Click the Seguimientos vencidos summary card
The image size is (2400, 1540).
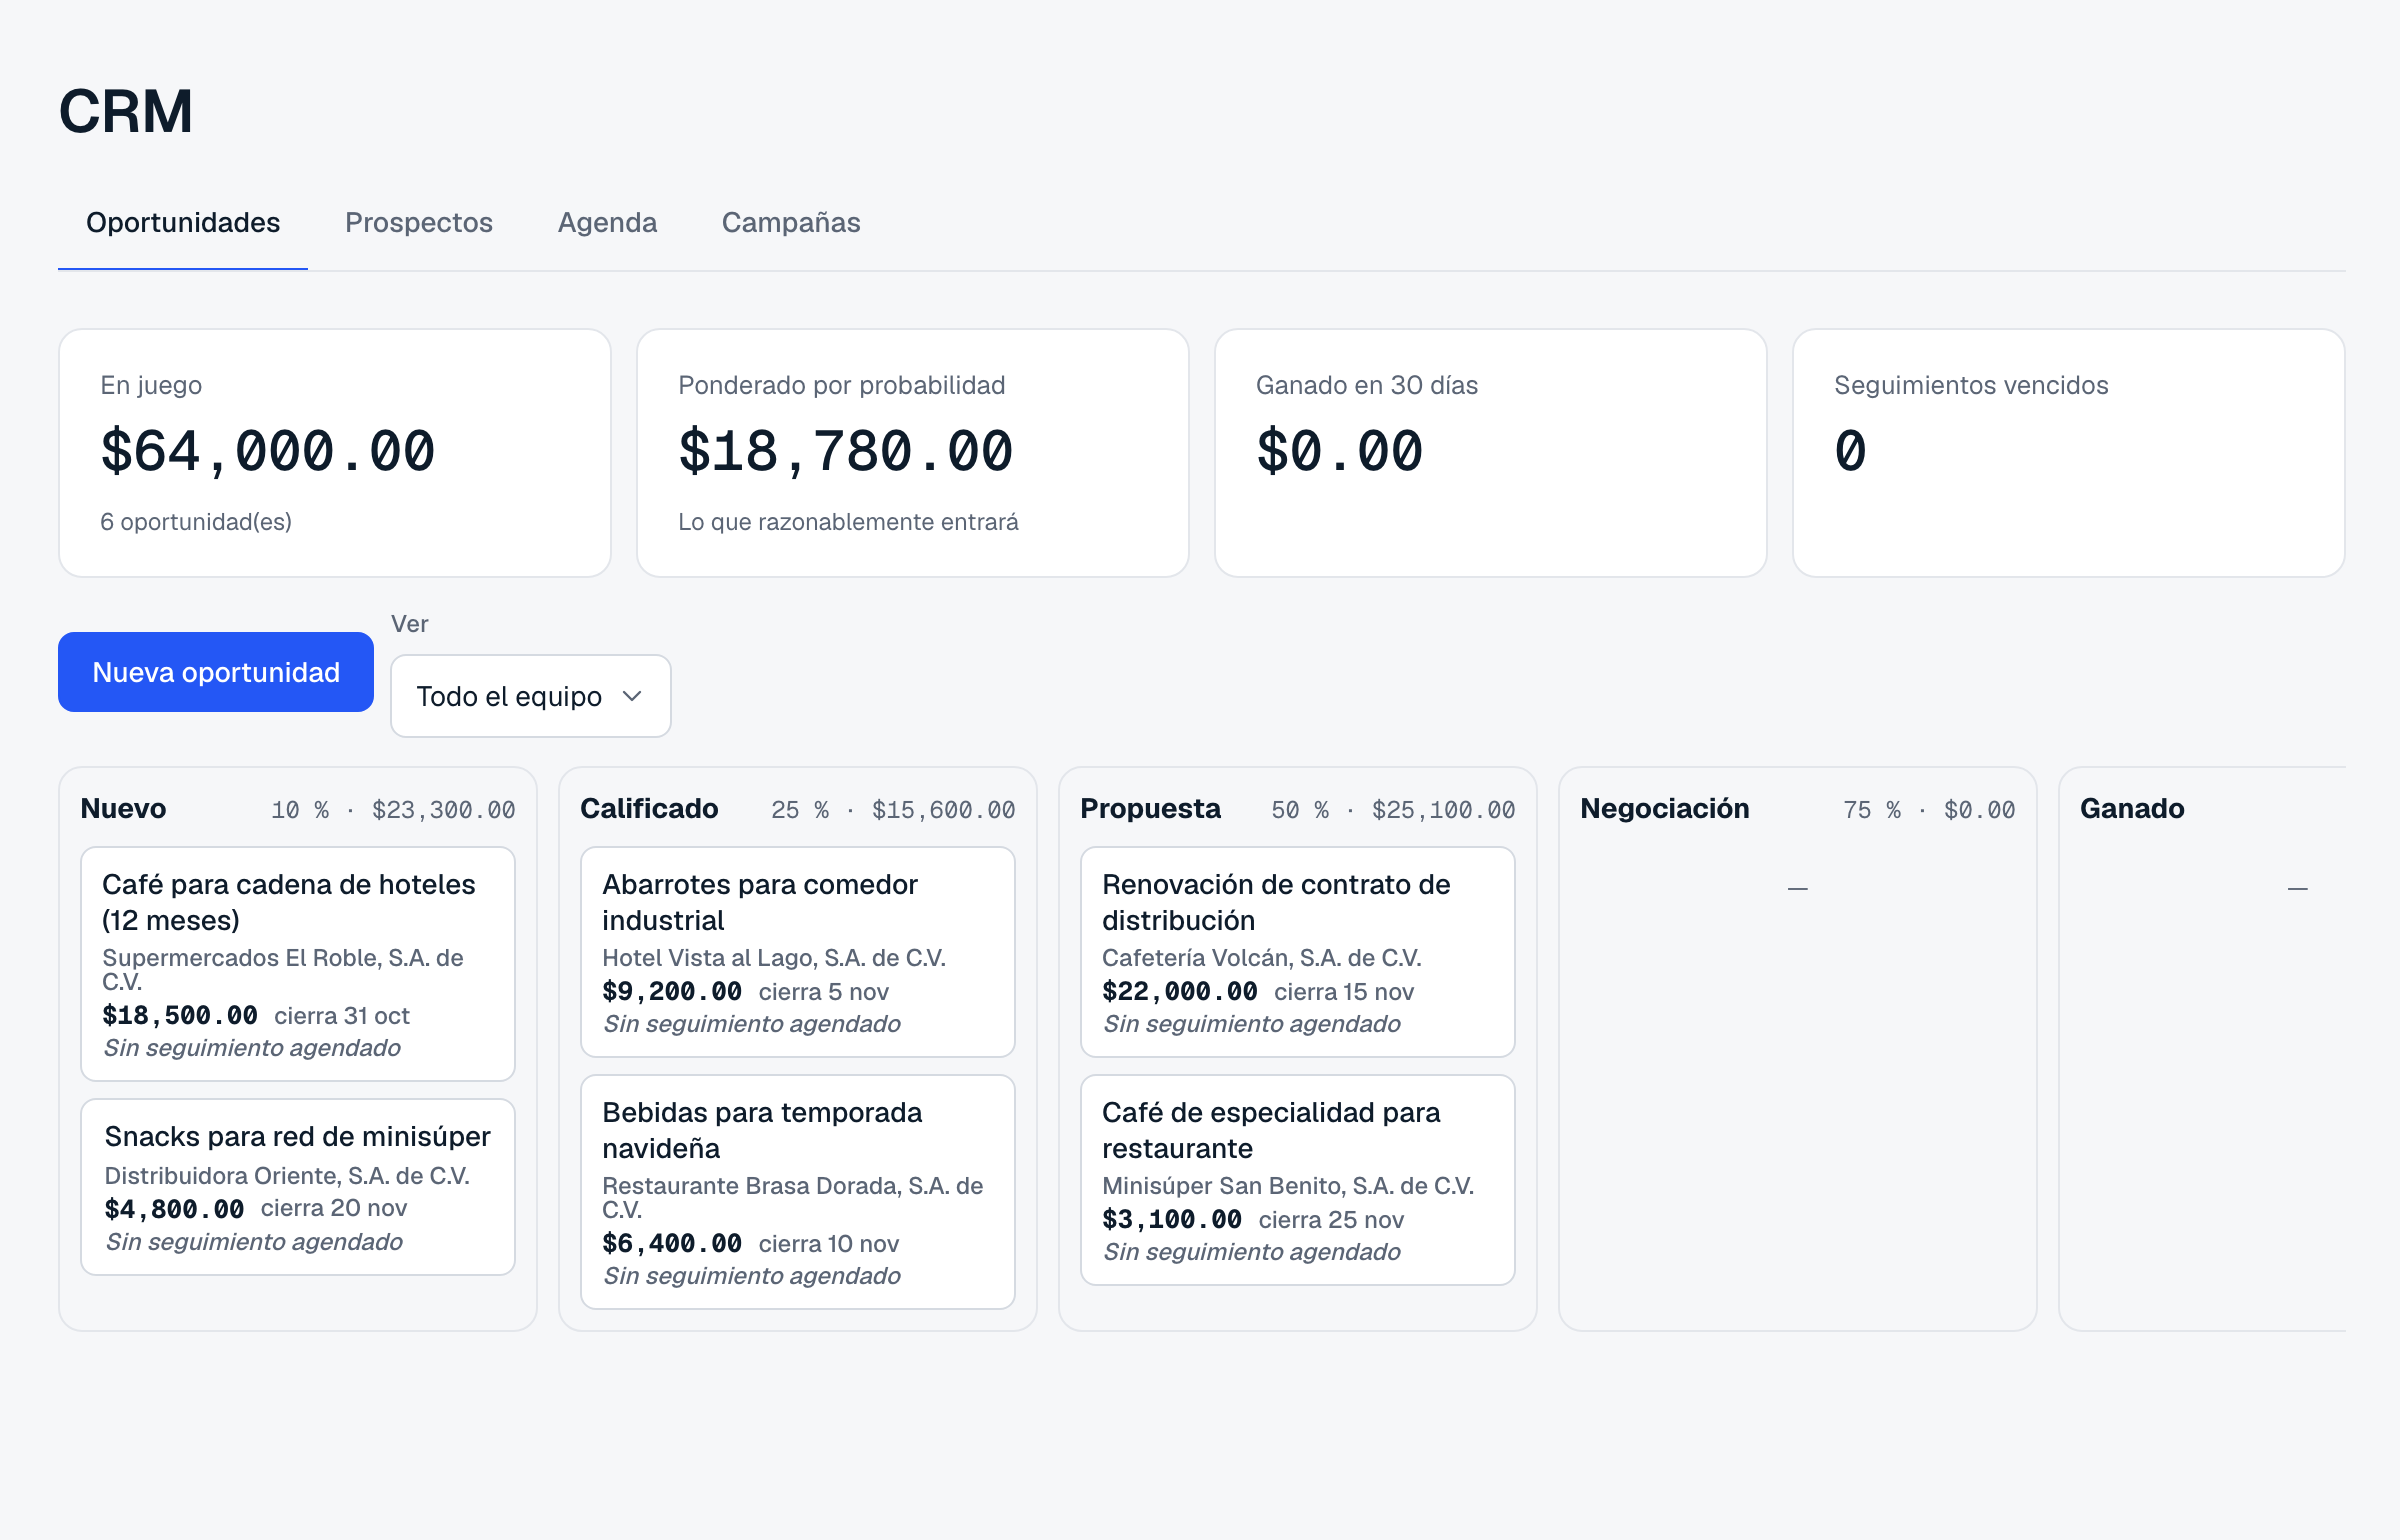tap(2069, 453)
